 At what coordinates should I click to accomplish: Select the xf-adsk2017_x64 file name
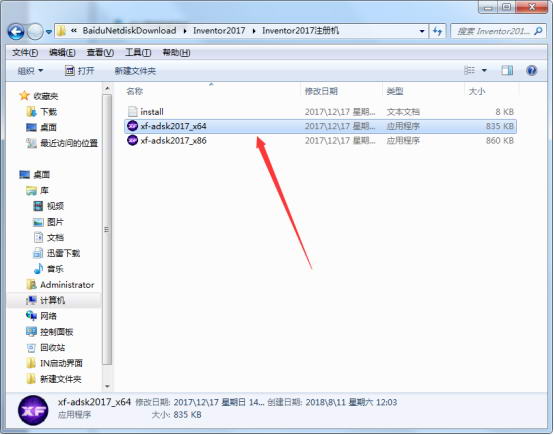[173, 126]
